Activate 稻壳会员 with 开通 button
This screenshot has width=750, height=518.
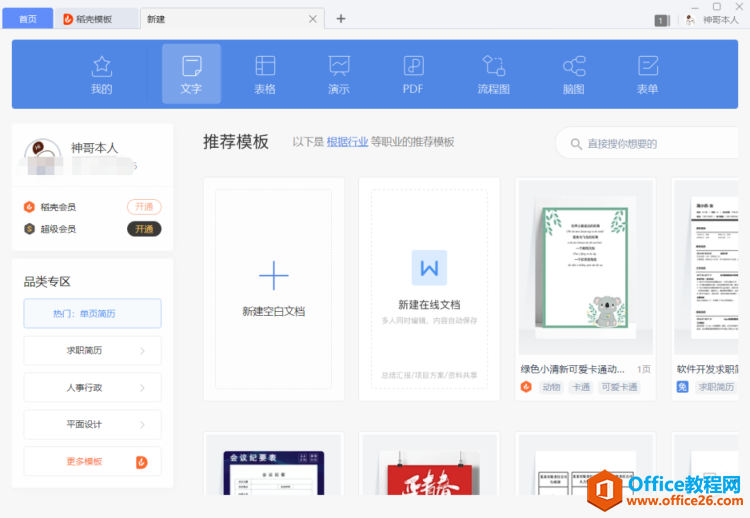tap(144, 207)
